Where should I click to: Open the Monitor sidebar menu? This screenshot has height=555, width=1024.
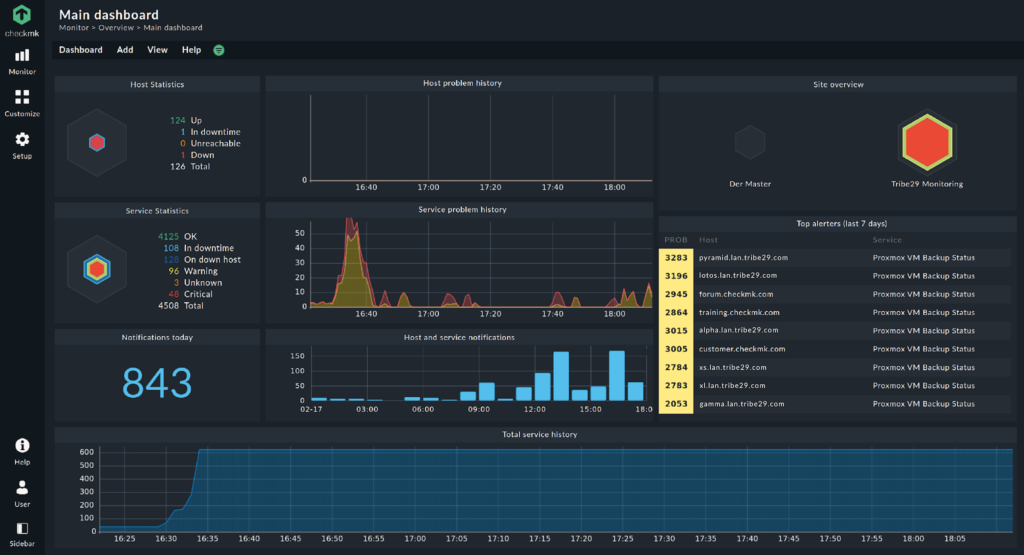(x=22, y=62)
